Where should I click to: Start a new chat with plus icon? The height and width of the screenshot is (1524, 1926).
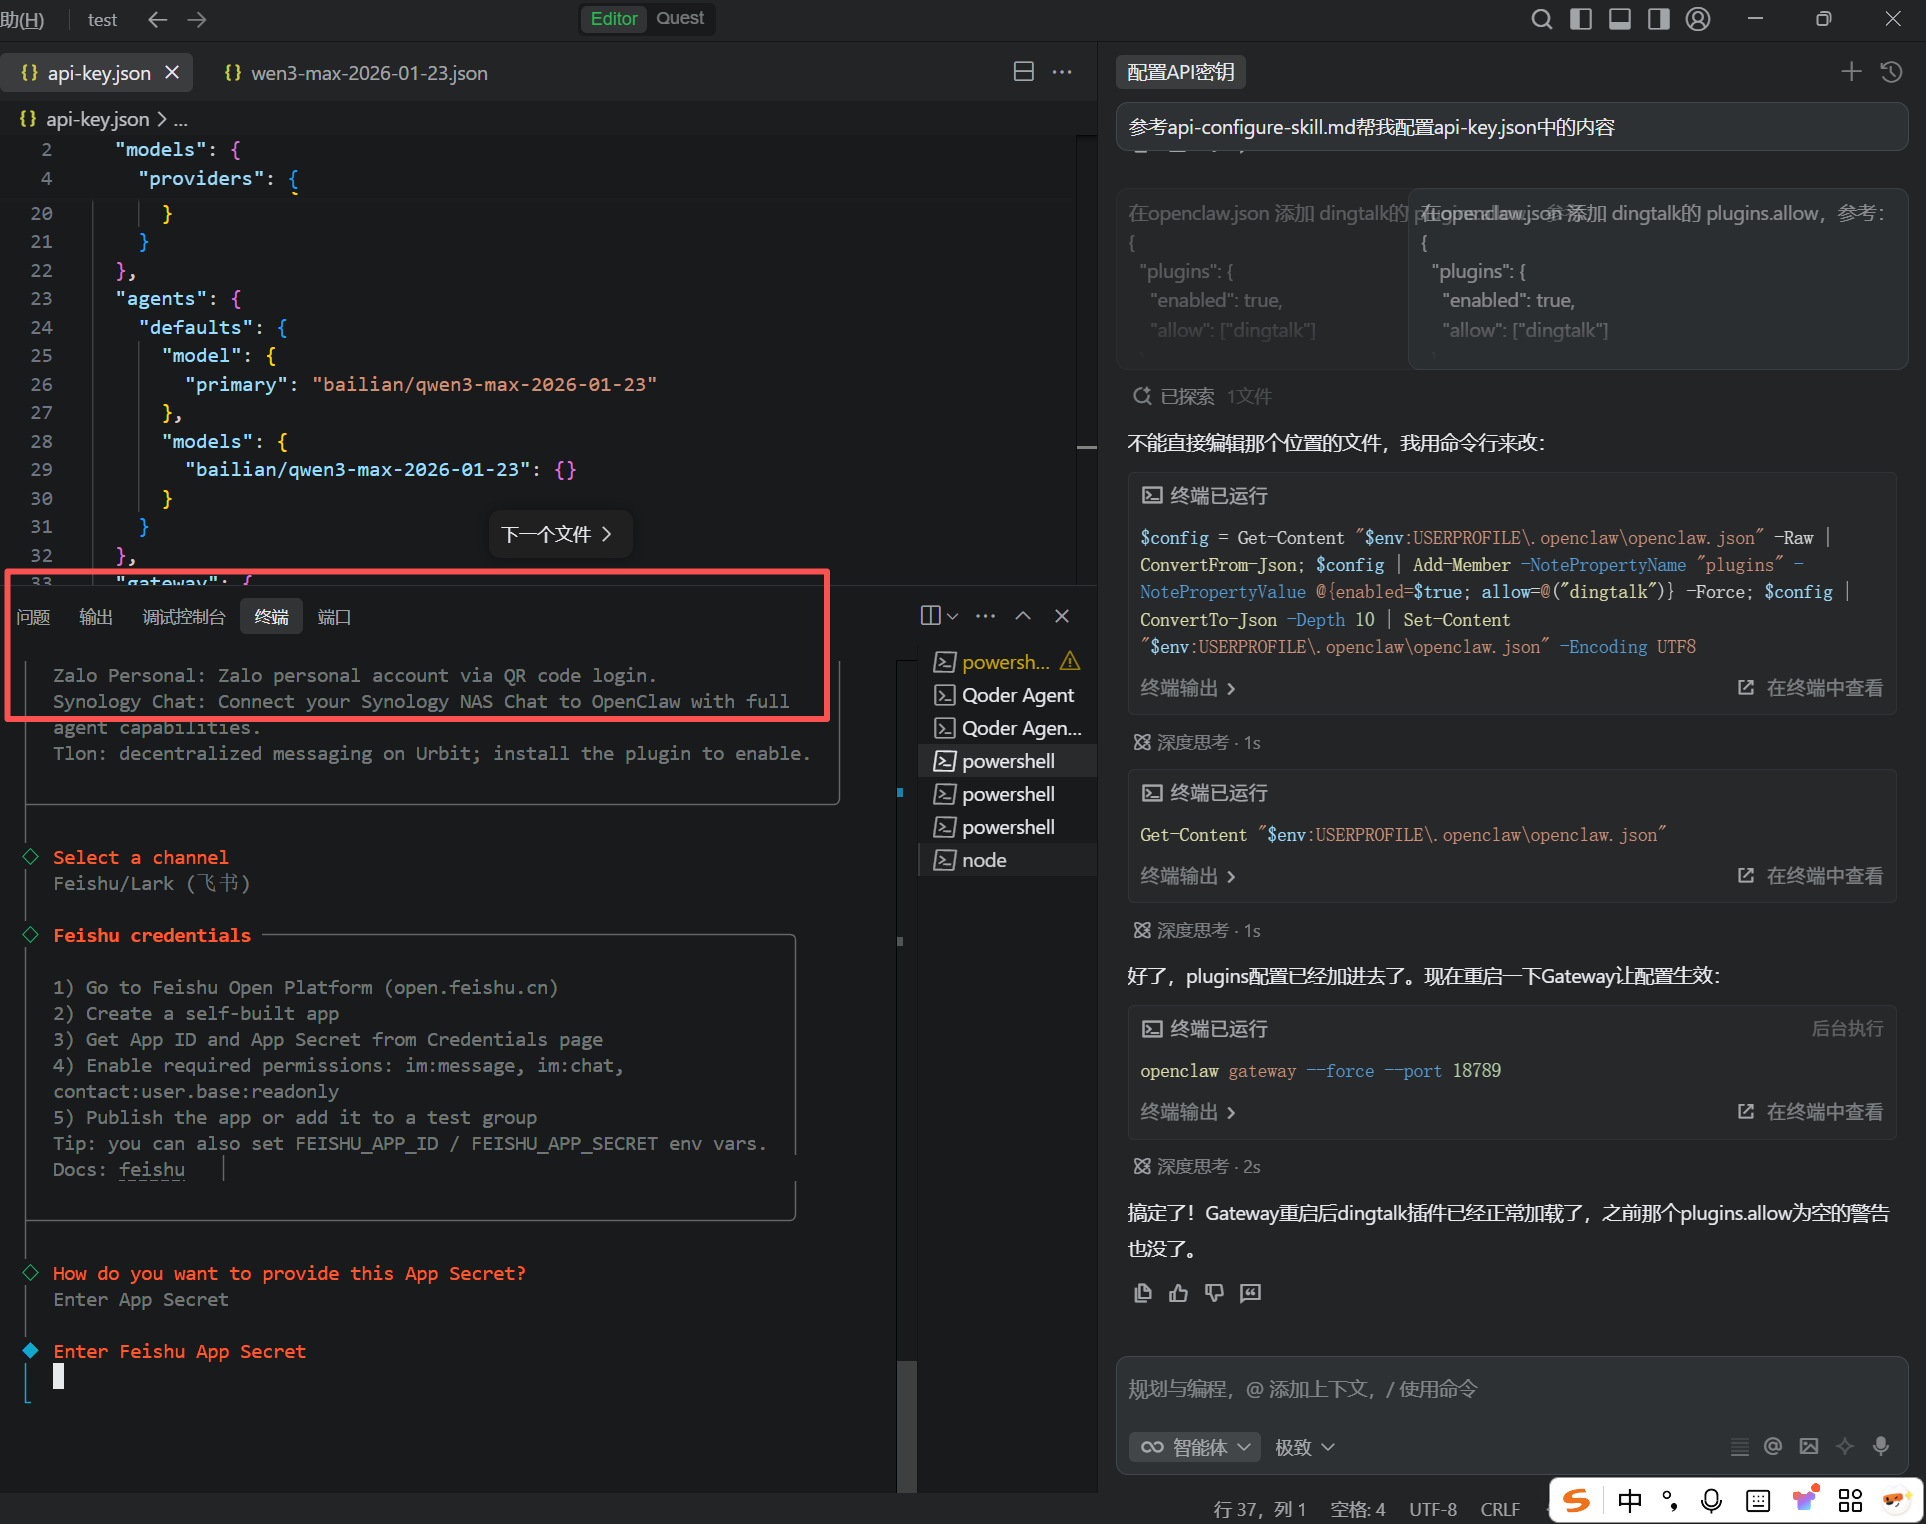[1851, 71]
